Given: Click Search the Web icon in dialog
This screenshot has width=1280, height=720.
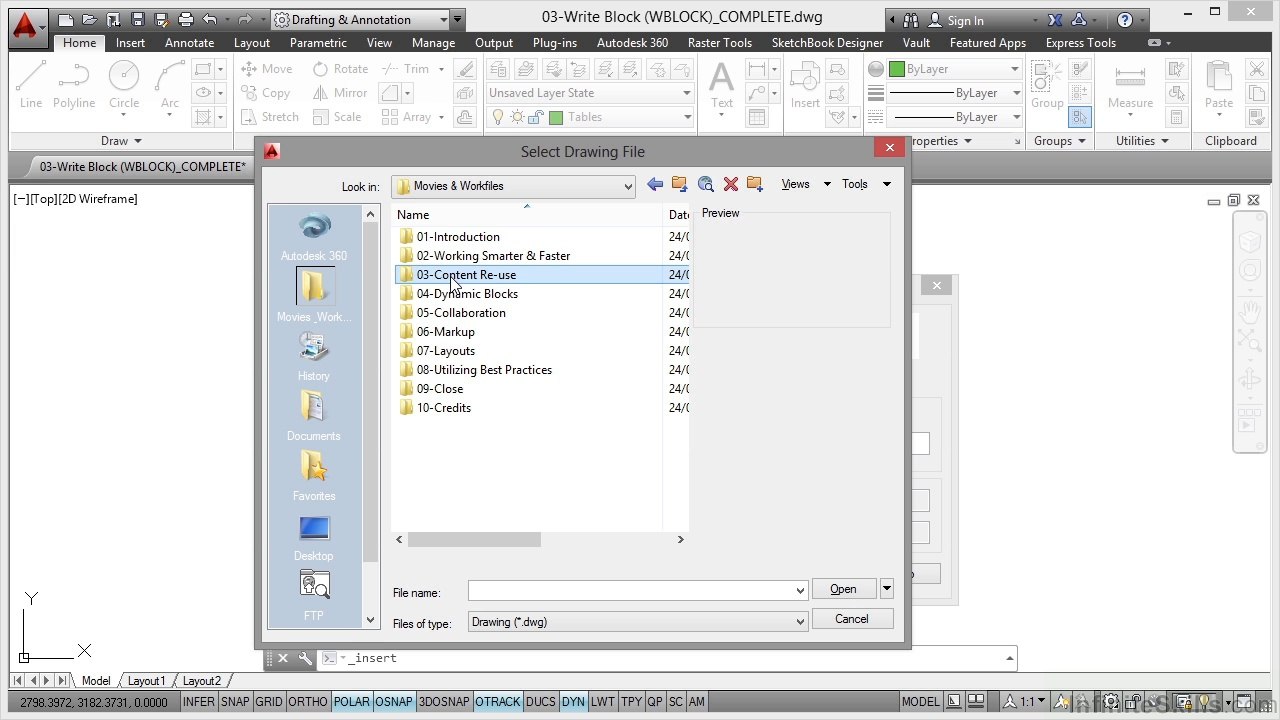Looking at the screenshot, I should point(706,184).
